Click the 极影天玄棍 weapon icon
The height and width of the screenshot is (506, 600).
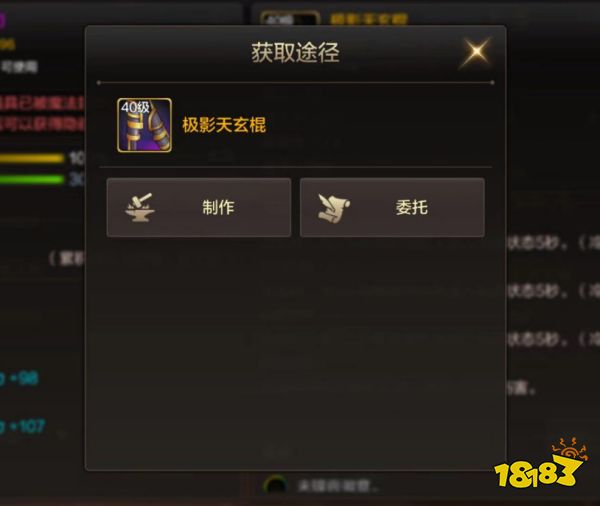click(144, 125)
